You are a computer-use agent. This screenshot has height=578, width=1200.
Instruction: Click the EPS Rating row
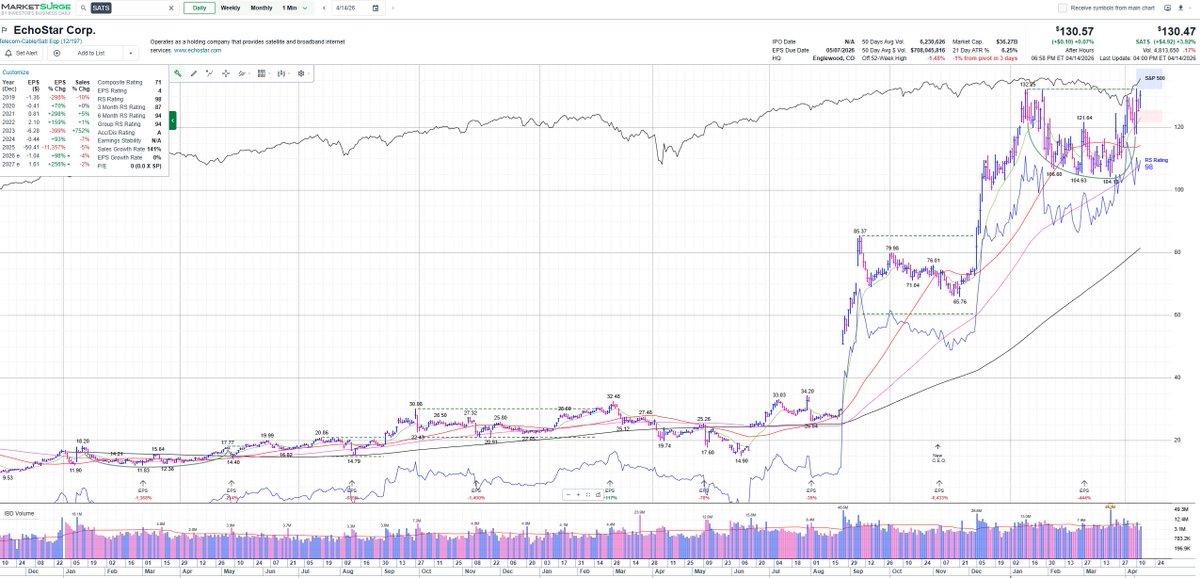pos(129,91)
